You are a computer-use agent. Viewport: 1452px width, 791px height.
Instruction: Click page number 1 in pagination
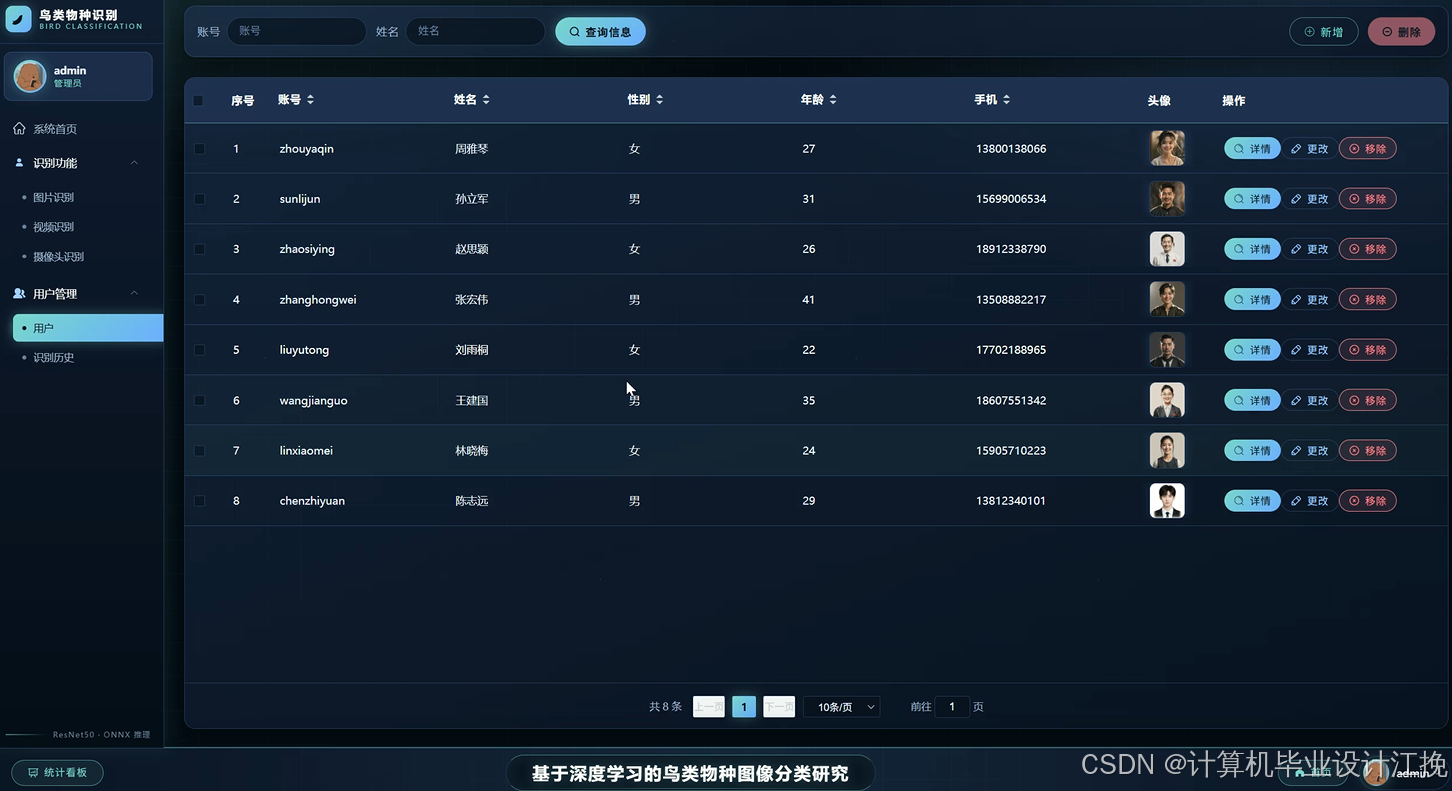tap(744, 707)
